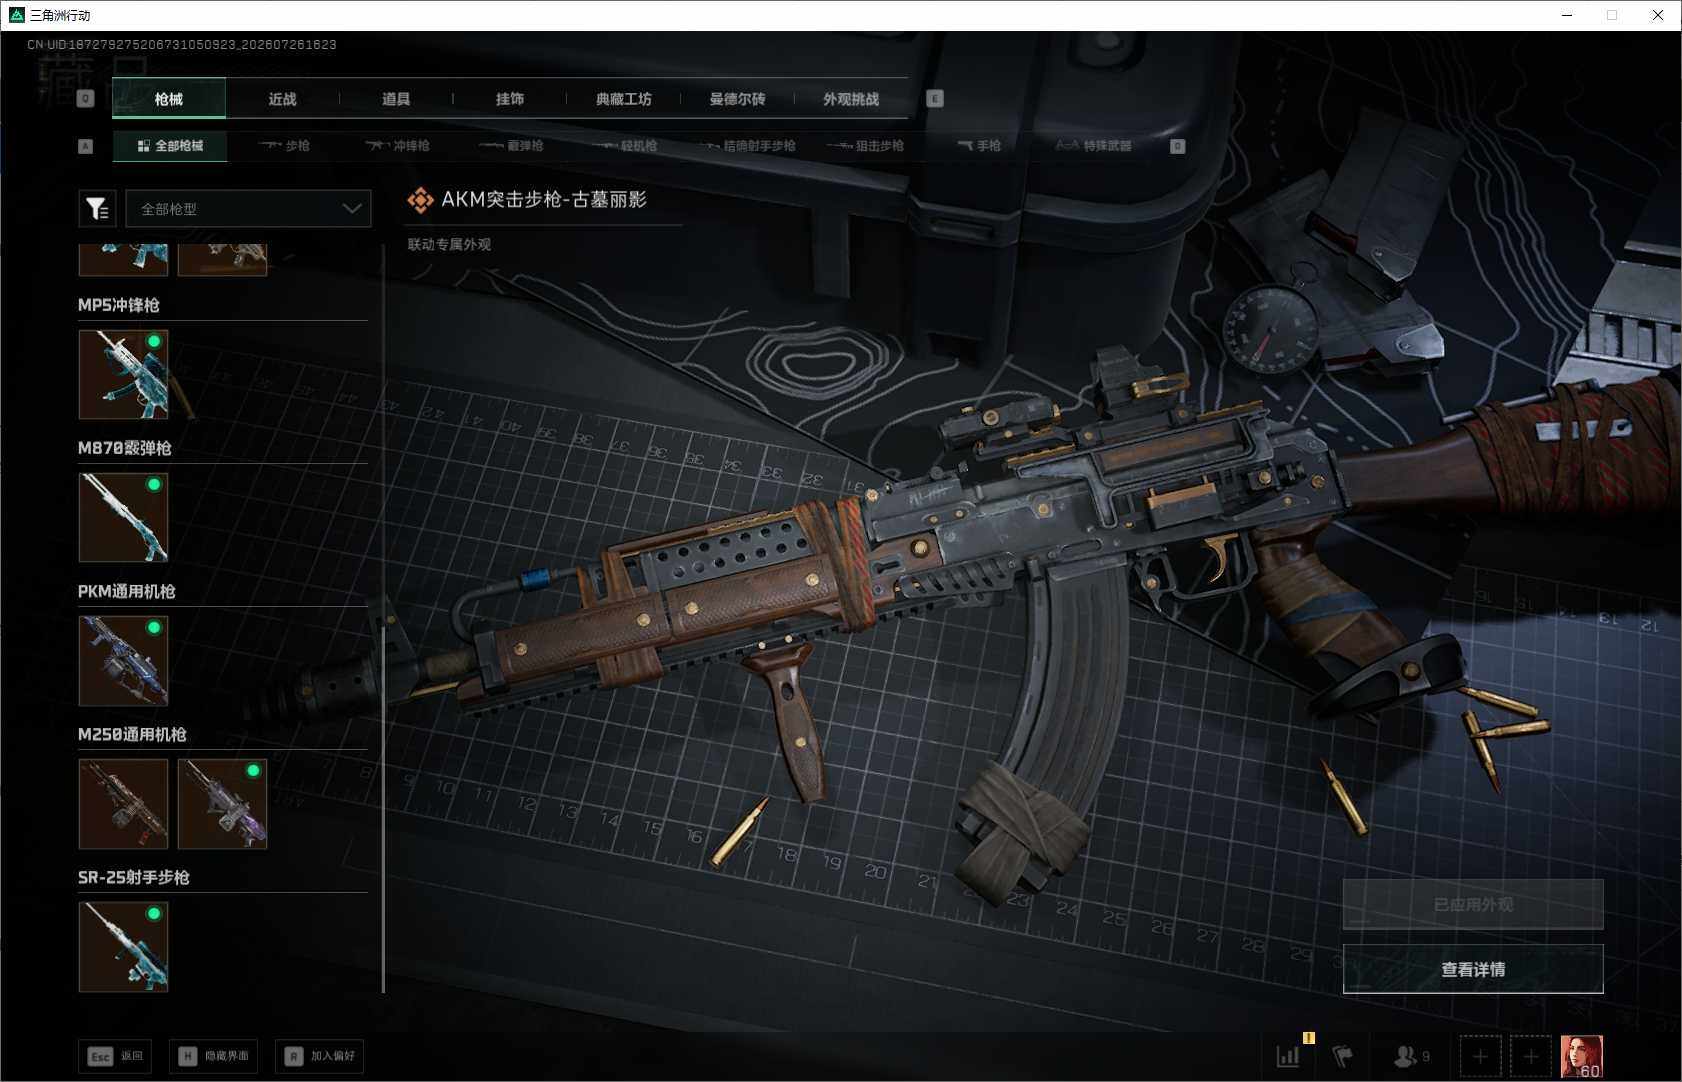Image resolution: width=1682 pixels, height=1082 pixels.
Task: Open the 挂饰 charms tab
Action: click(510, 99)
